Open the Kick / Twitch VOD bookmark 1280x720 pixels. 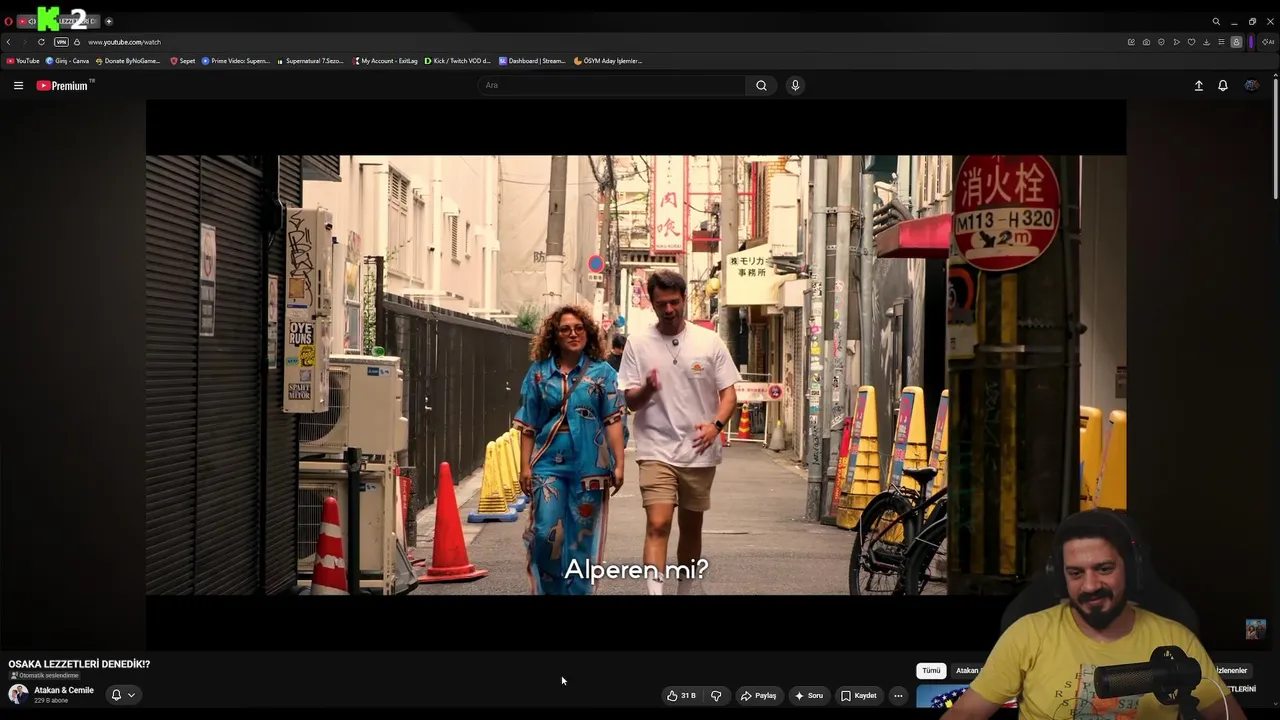click(458, 61)
